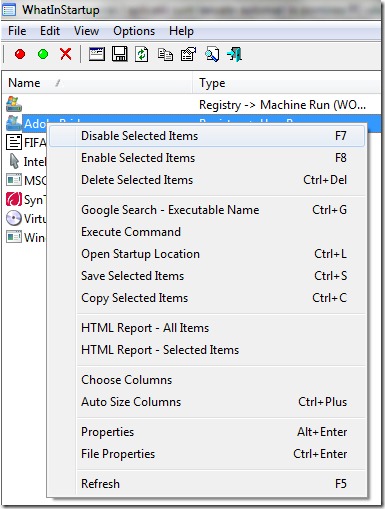Click the File Properties toolbar icon

coord(188,54)
